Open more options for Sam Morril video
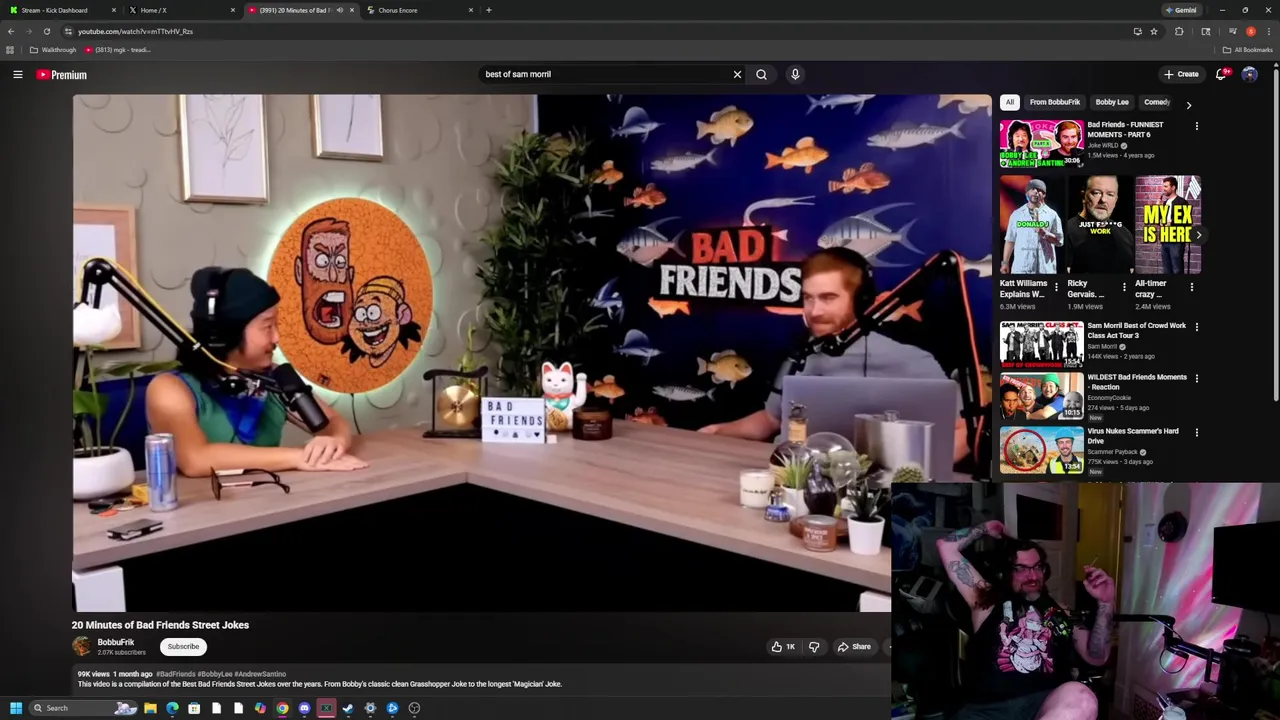Screen dimensions: 1280x720 (1196, 327)
